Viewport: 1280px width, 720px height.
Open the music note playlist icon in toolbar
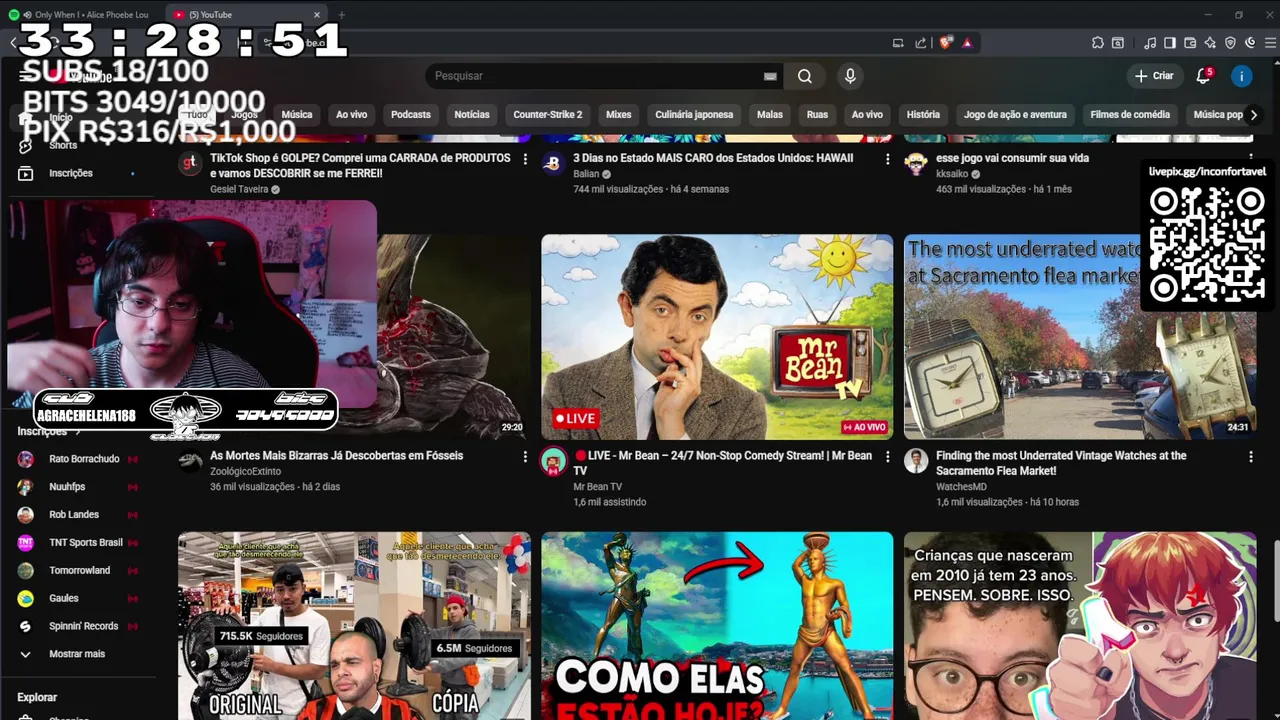(x=1150, y=43)
